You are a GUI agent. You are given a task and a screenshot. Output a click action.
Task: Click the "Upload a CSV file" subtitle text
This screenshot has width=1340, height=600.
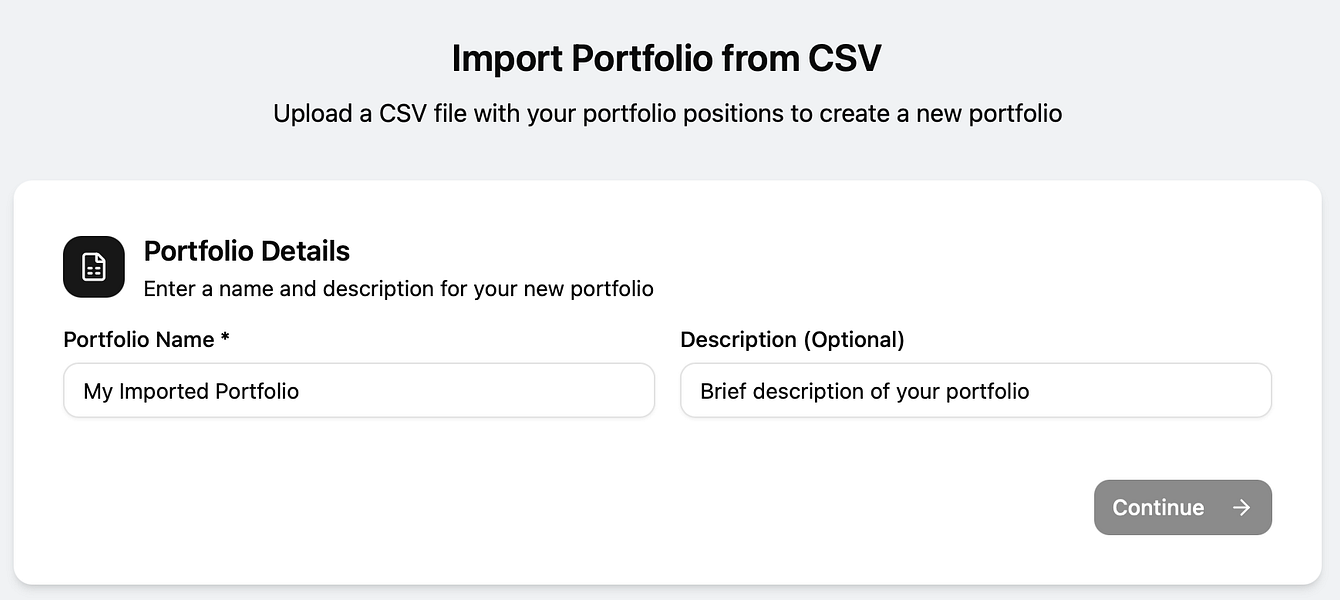667,113
